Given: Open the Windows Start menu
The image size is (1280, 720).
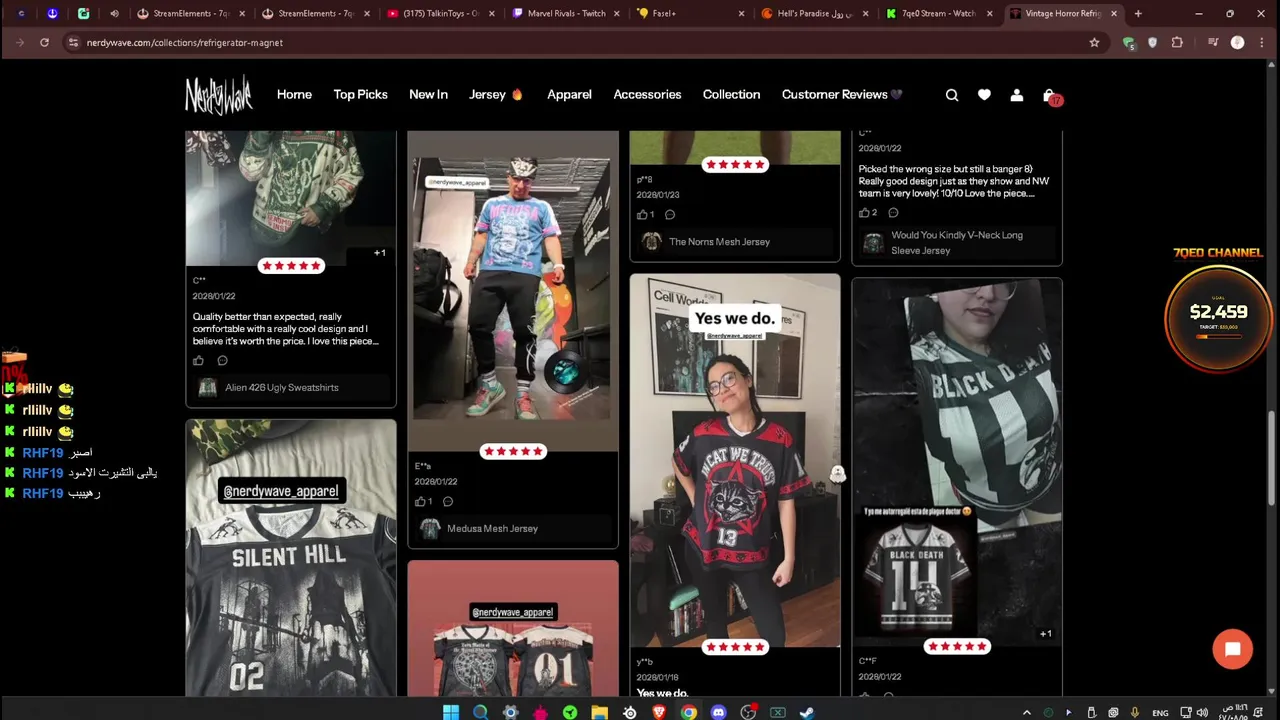Looking at the screenshot, I should (451, 712).
